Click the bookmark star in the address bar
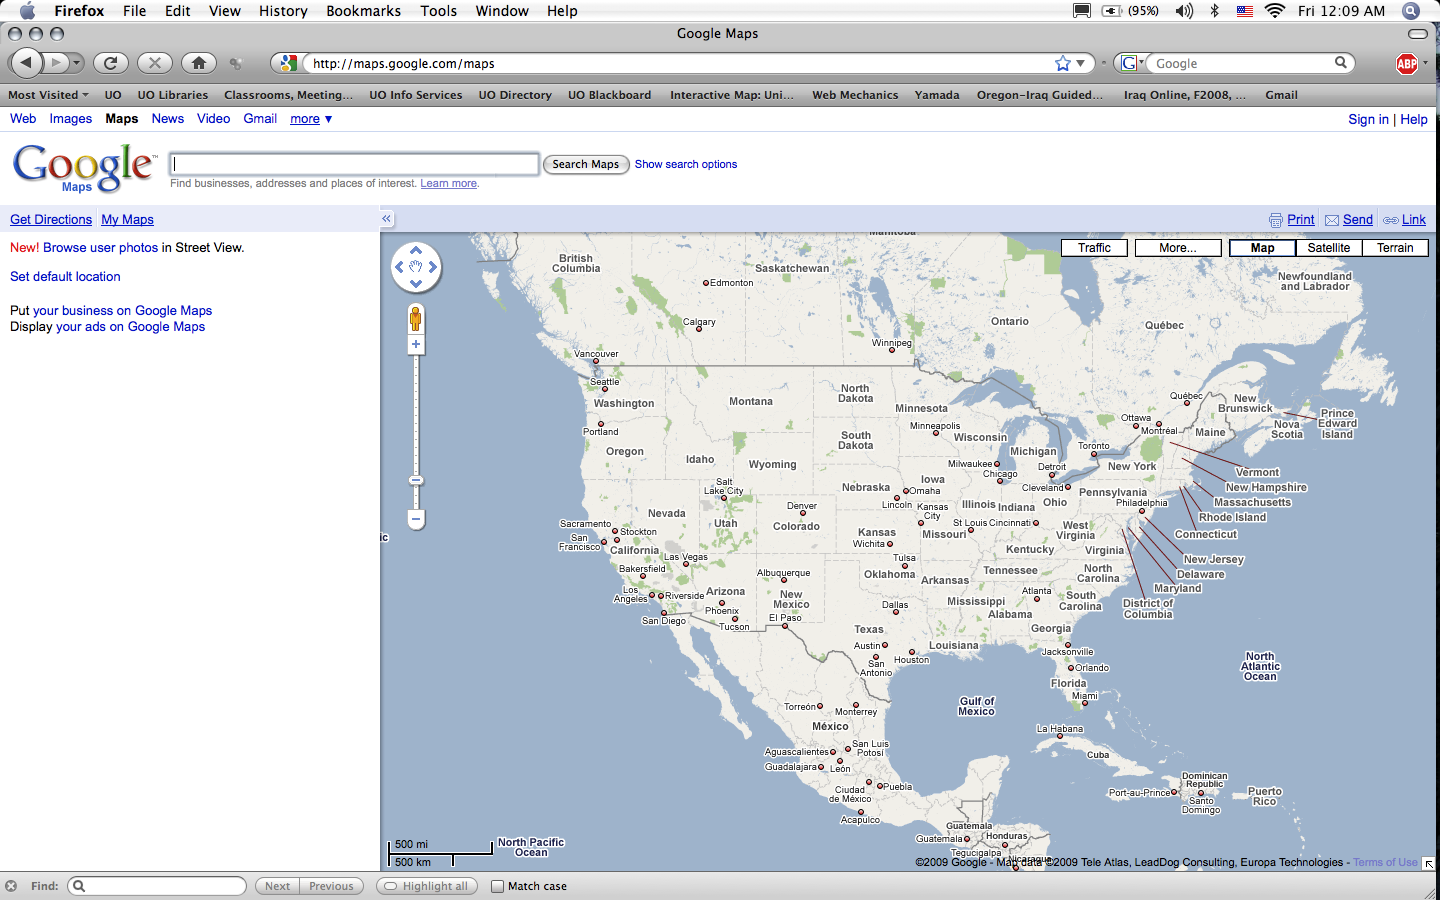 [1062, 63]
